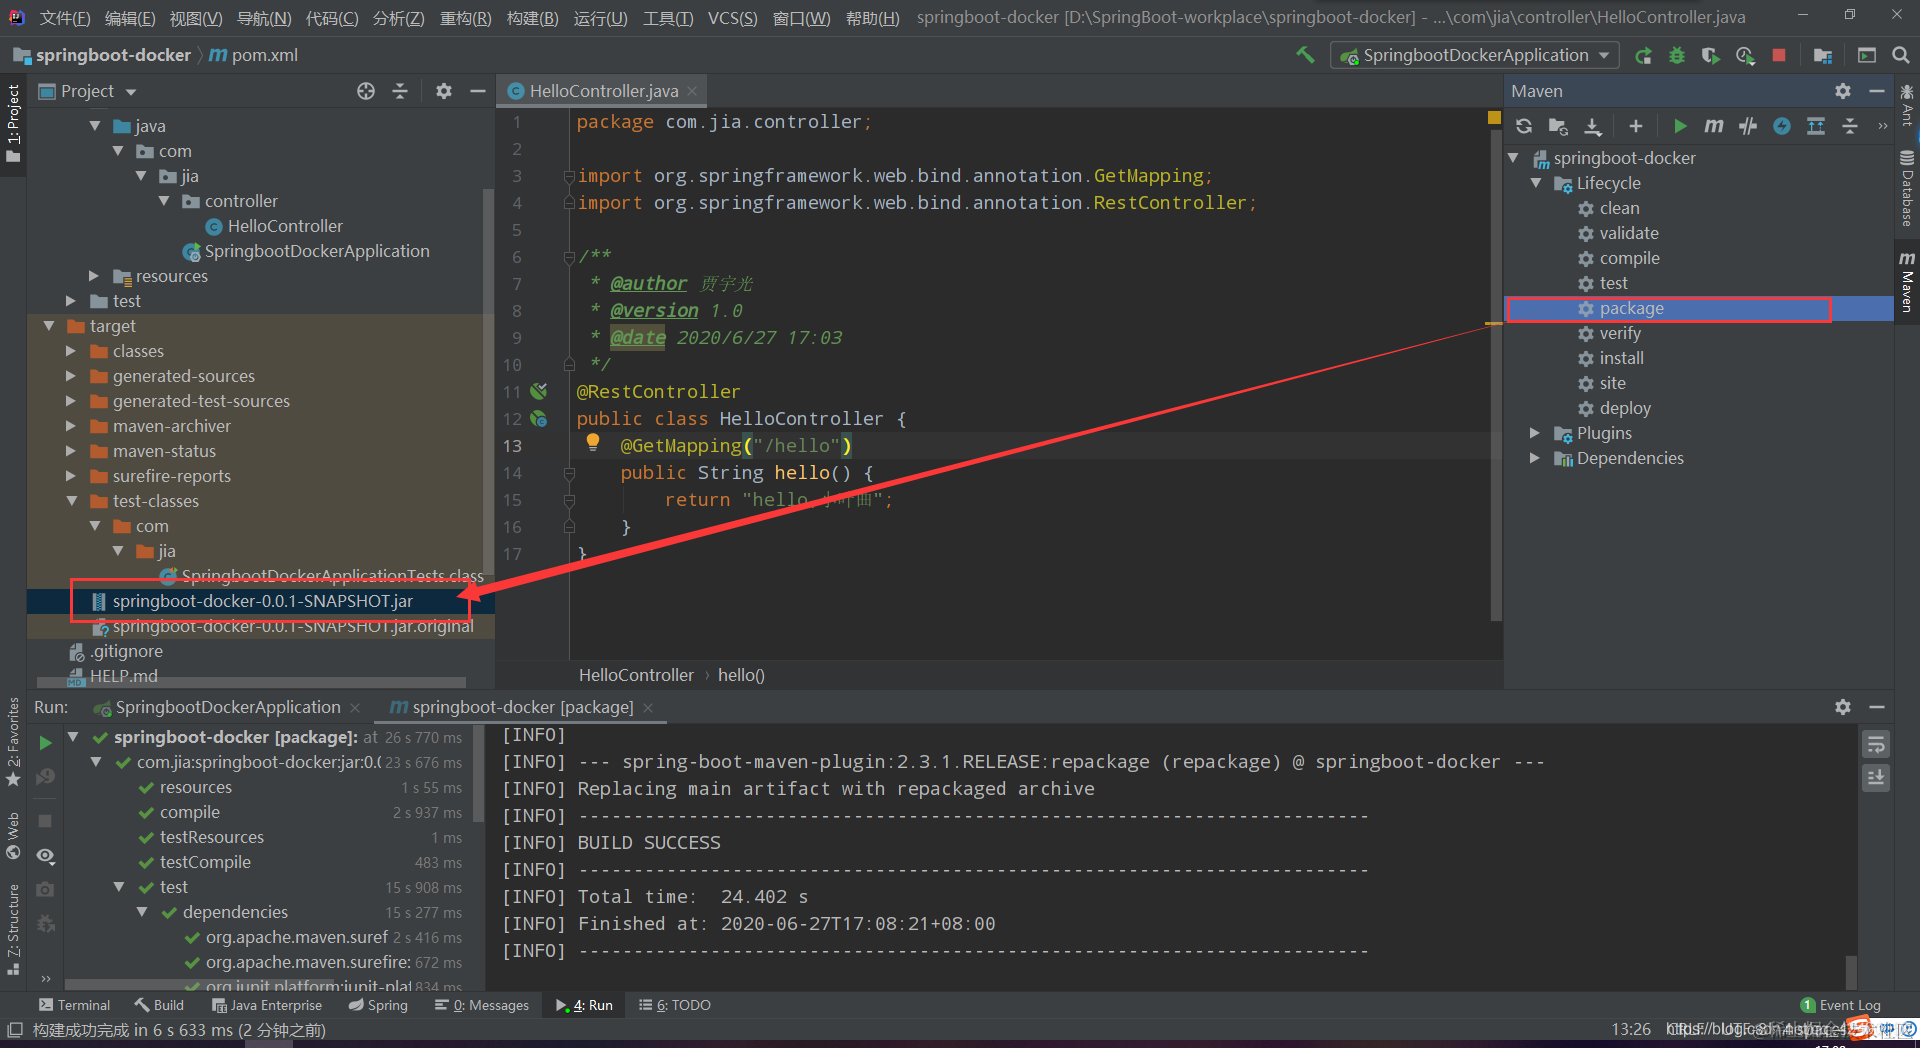1920x1048 pixels.
Task: Open the Event Log
Action: pos(1840,1005)
